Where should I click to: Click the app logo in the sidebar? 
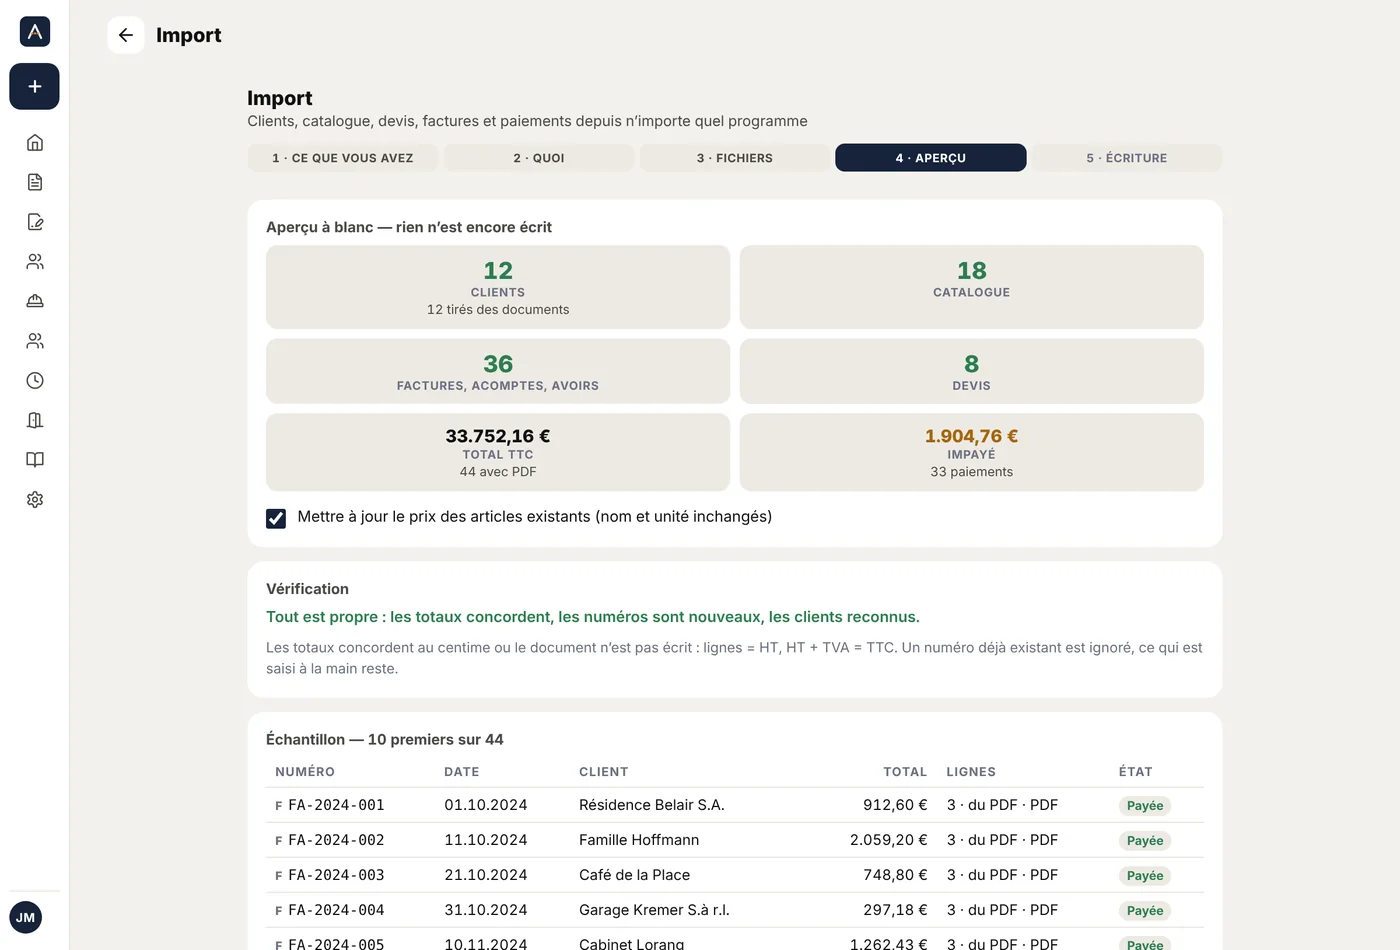coord(35,32)
